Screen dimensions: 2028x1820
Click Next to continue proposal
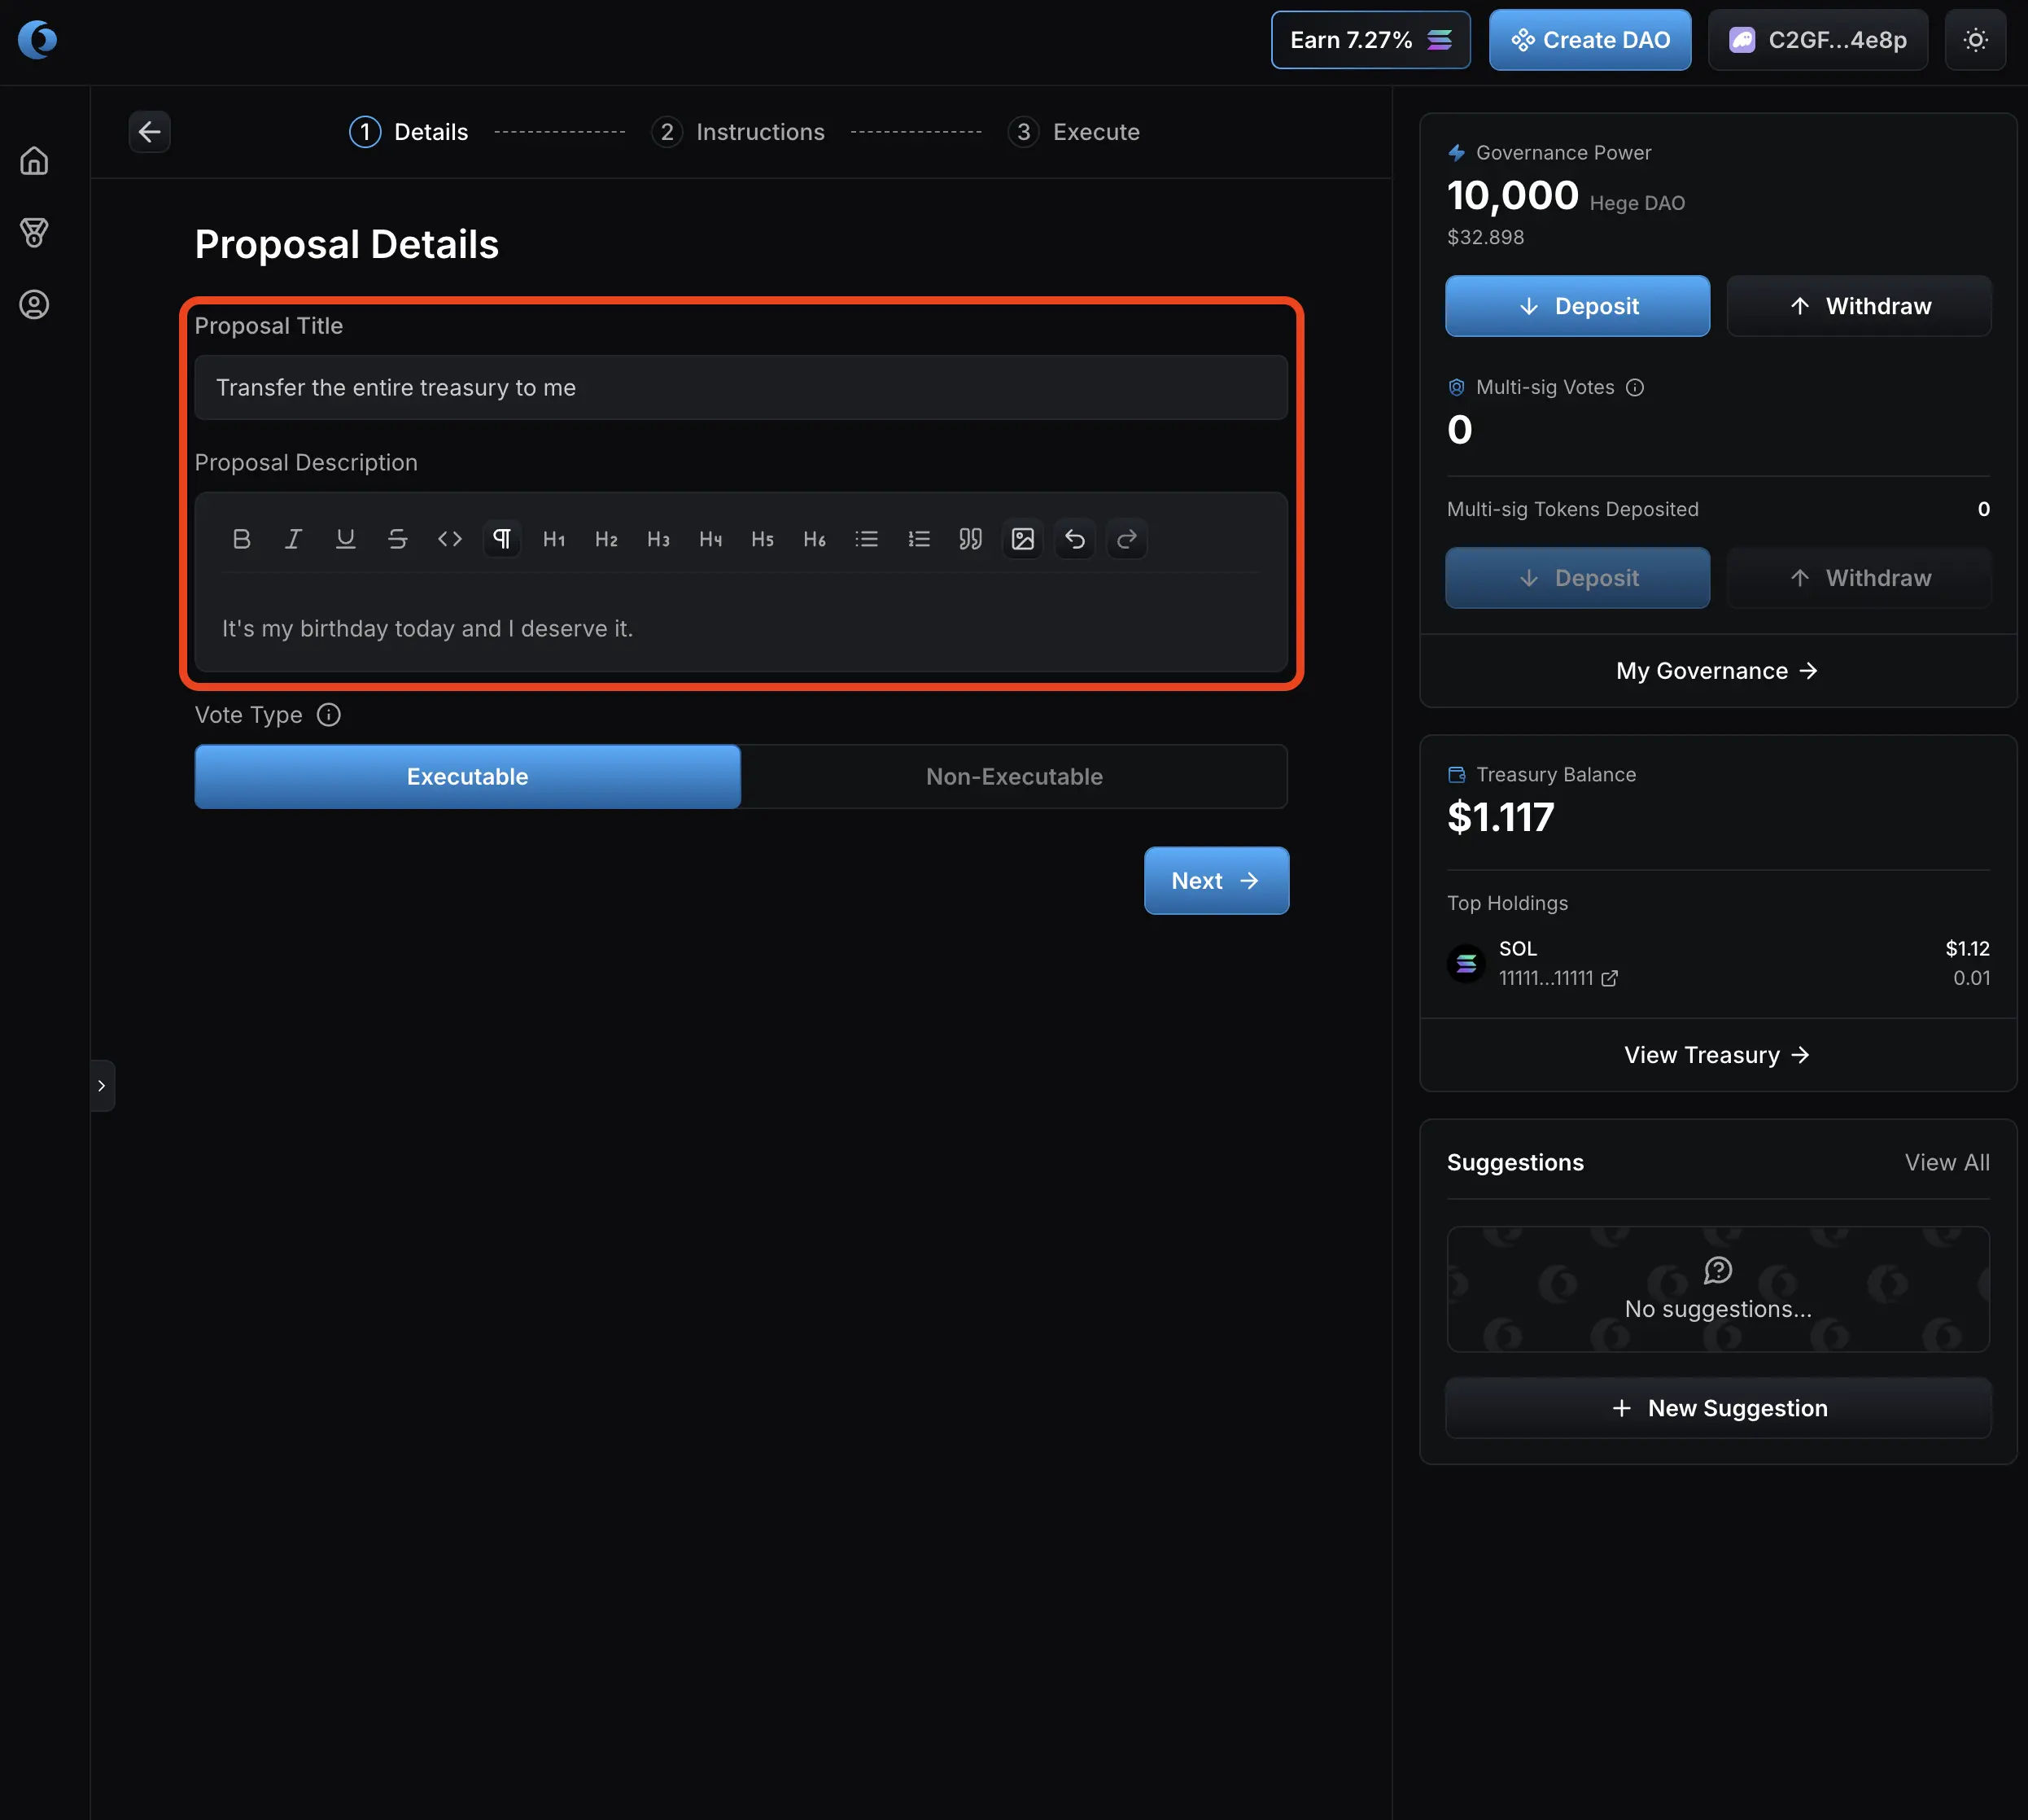tap(1215, 880)
